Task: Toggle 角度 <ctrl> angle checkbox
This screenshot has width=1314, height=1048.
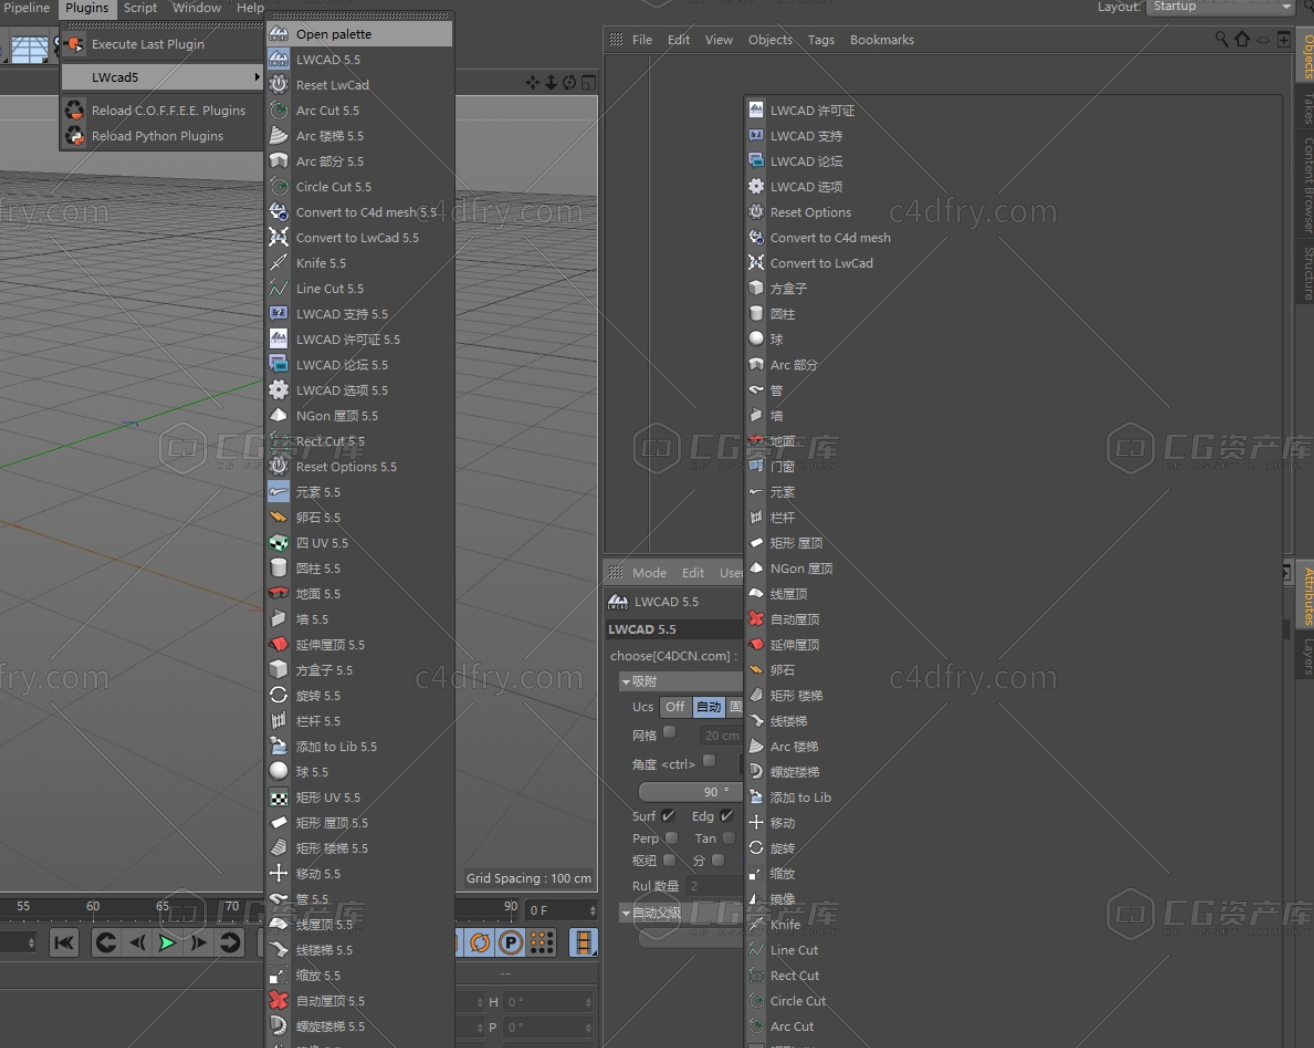Action: (x=709, y=762)
